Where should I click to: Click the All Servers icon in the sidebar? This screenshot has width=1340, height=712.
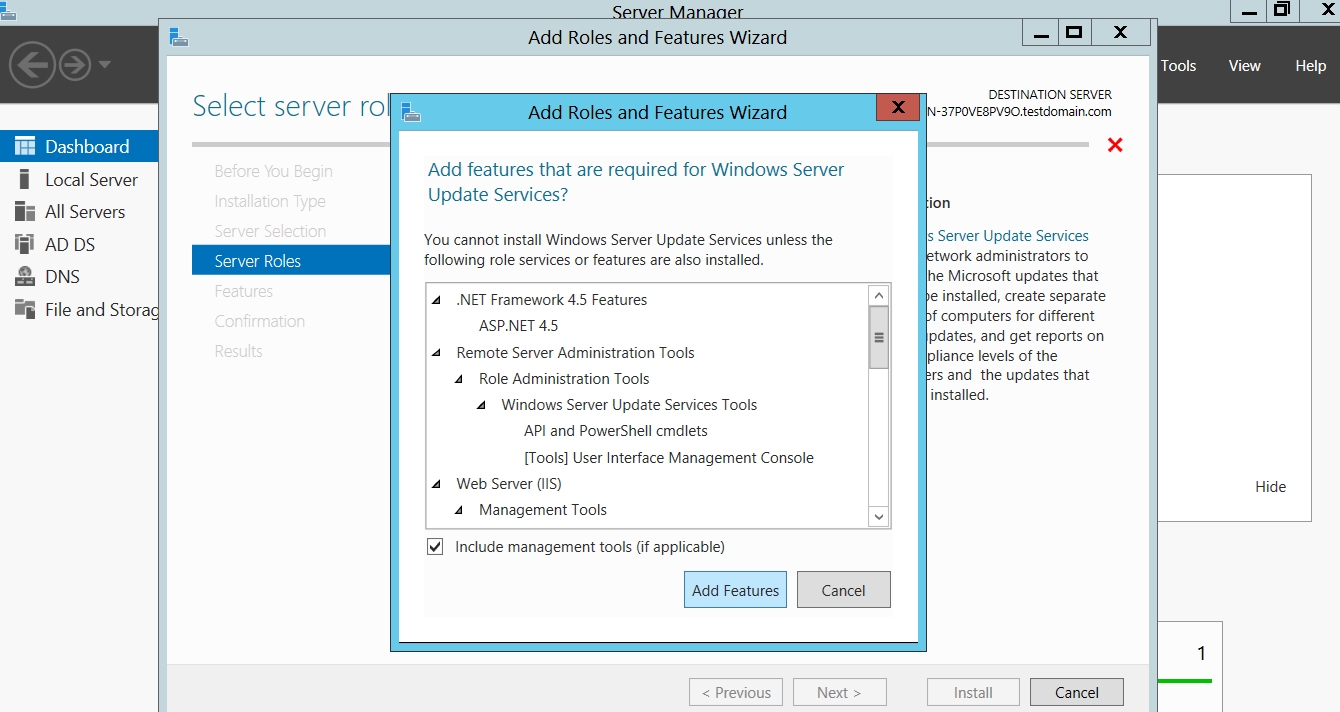25,212
